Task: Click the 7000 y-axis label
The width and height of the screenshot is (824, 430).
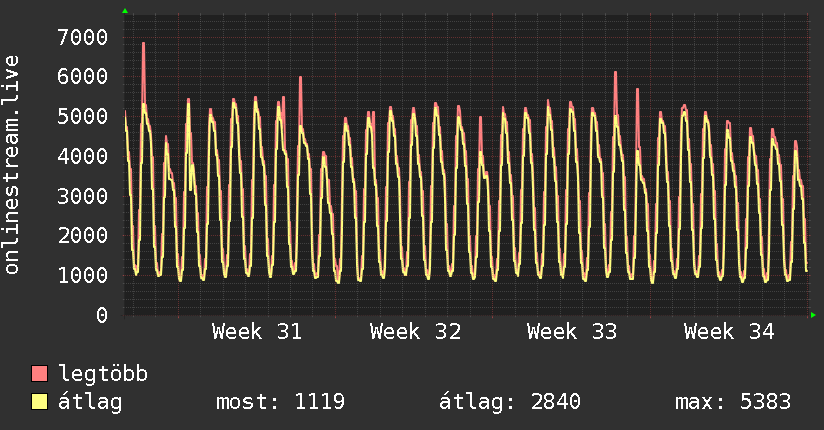Action: coord(83,37)
